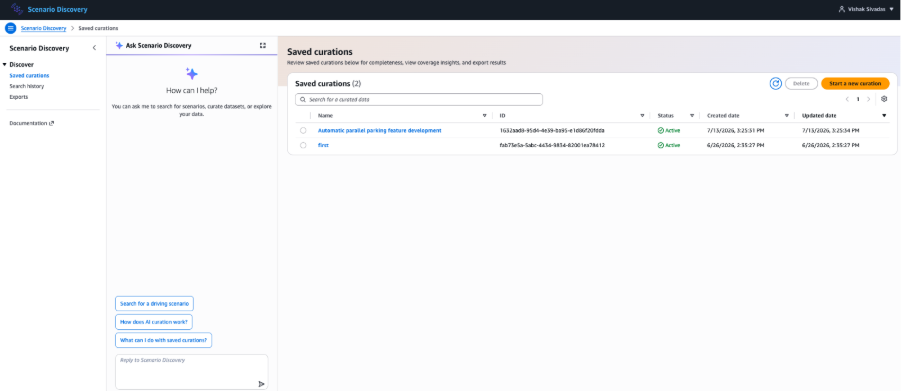901x391 pixels.
Task: Refresh the saved curations table
Action: pyautogui.click(x=776, y=83)
